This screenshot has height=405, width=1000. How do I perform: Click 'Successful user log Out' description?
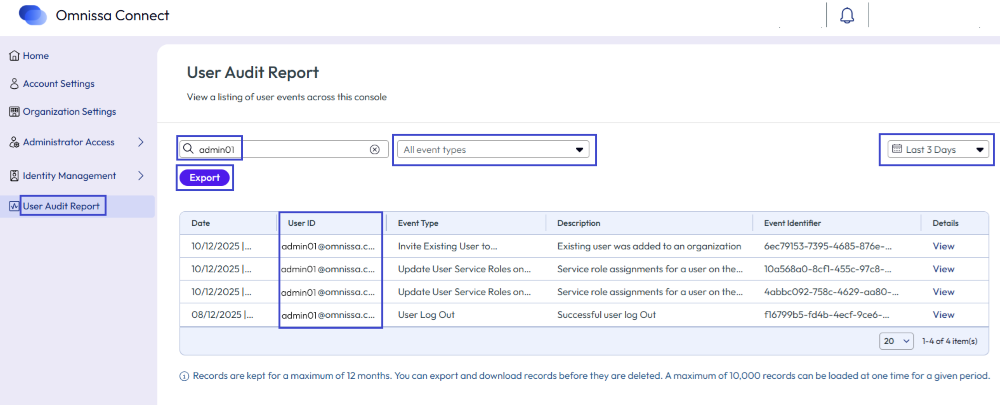pos(606,314)
